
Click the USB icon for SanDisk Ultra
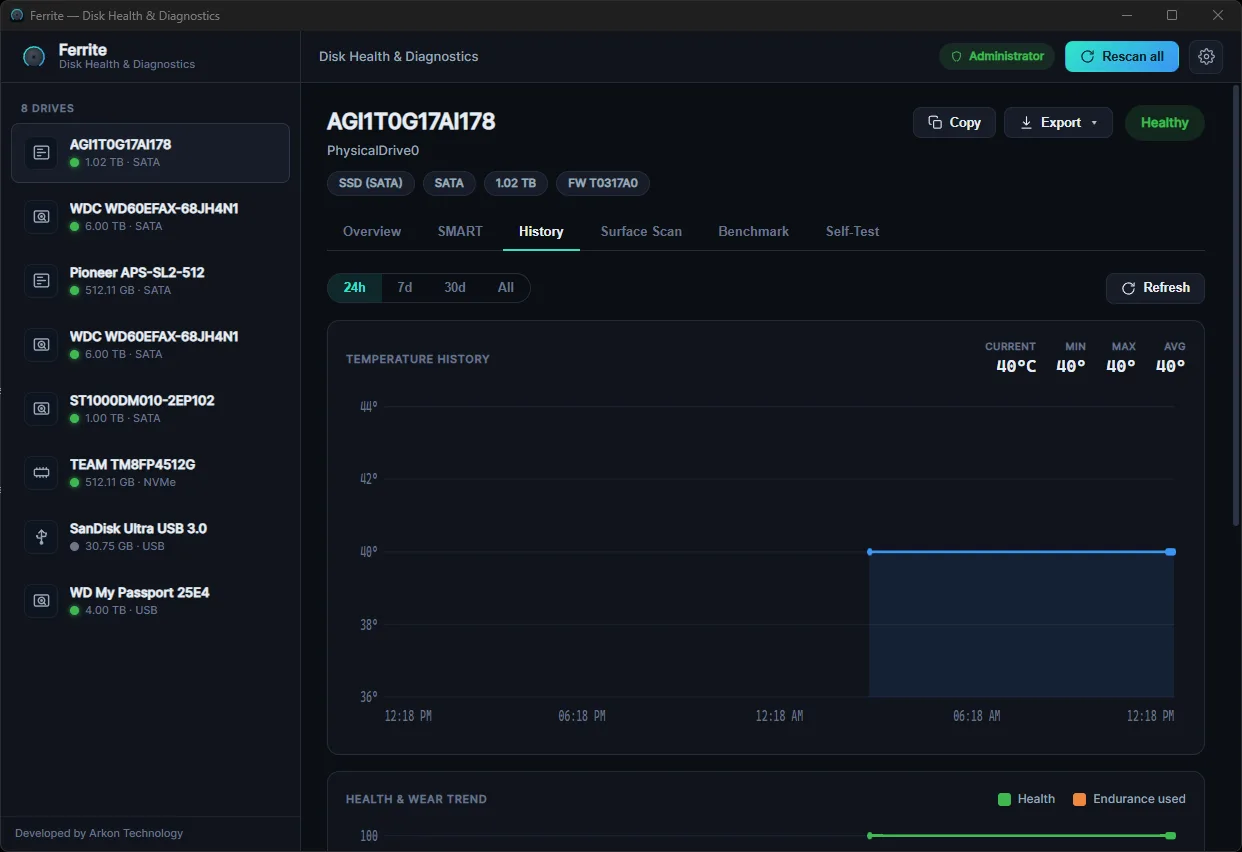pos(41,537)
